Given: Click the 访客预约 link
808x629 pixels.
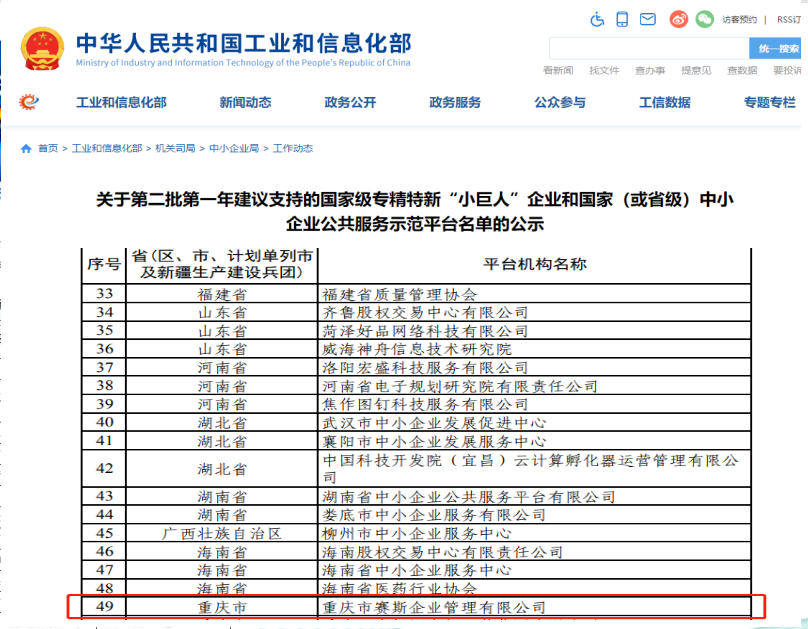Looking at the screenshot, I should click(738, 19).
